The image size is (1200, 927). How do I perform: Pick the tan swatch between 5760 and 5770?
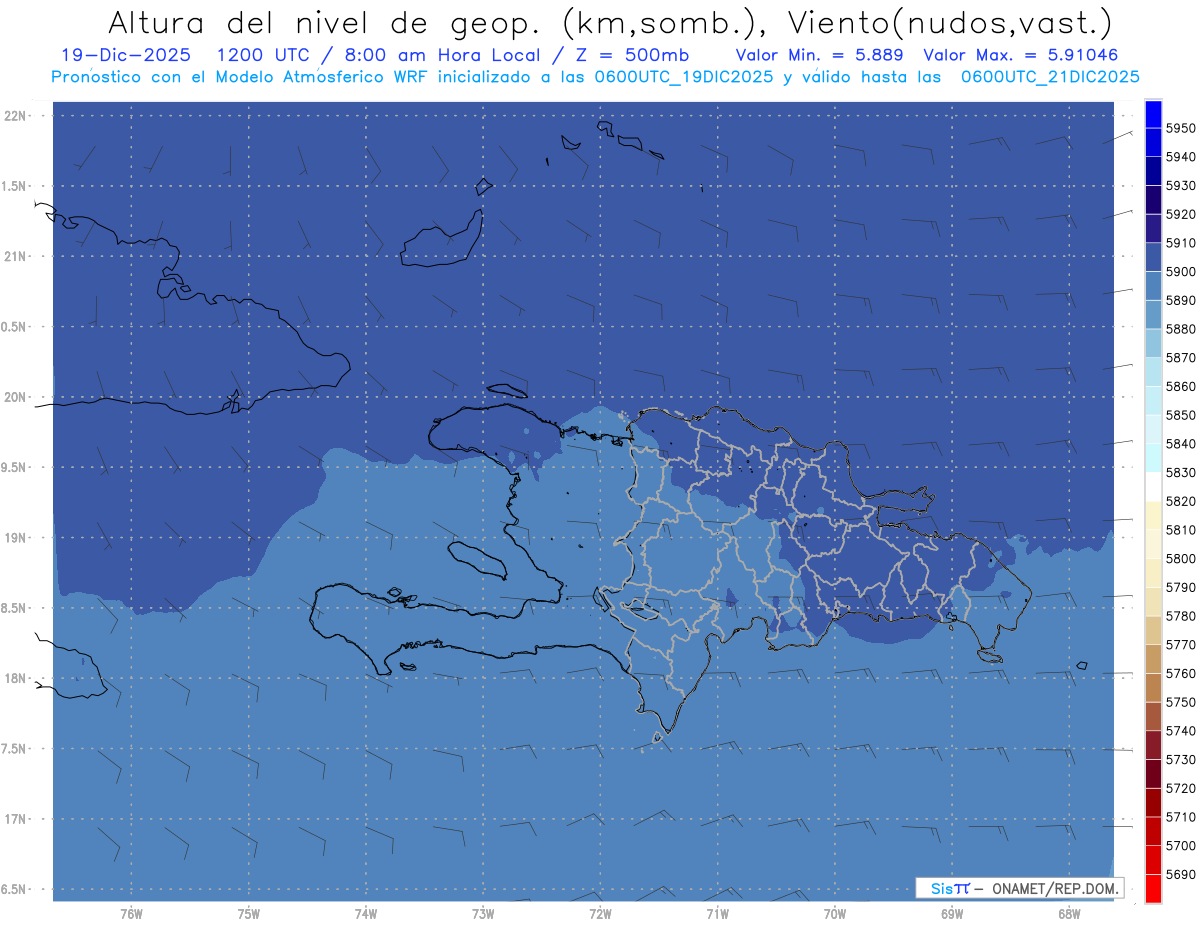[x=1153, y=659]
